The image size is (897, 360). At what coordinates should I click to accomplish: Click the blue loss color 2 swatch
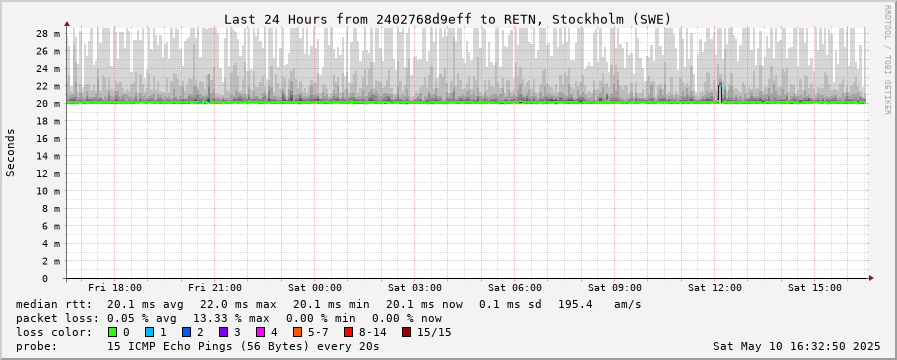186,332
